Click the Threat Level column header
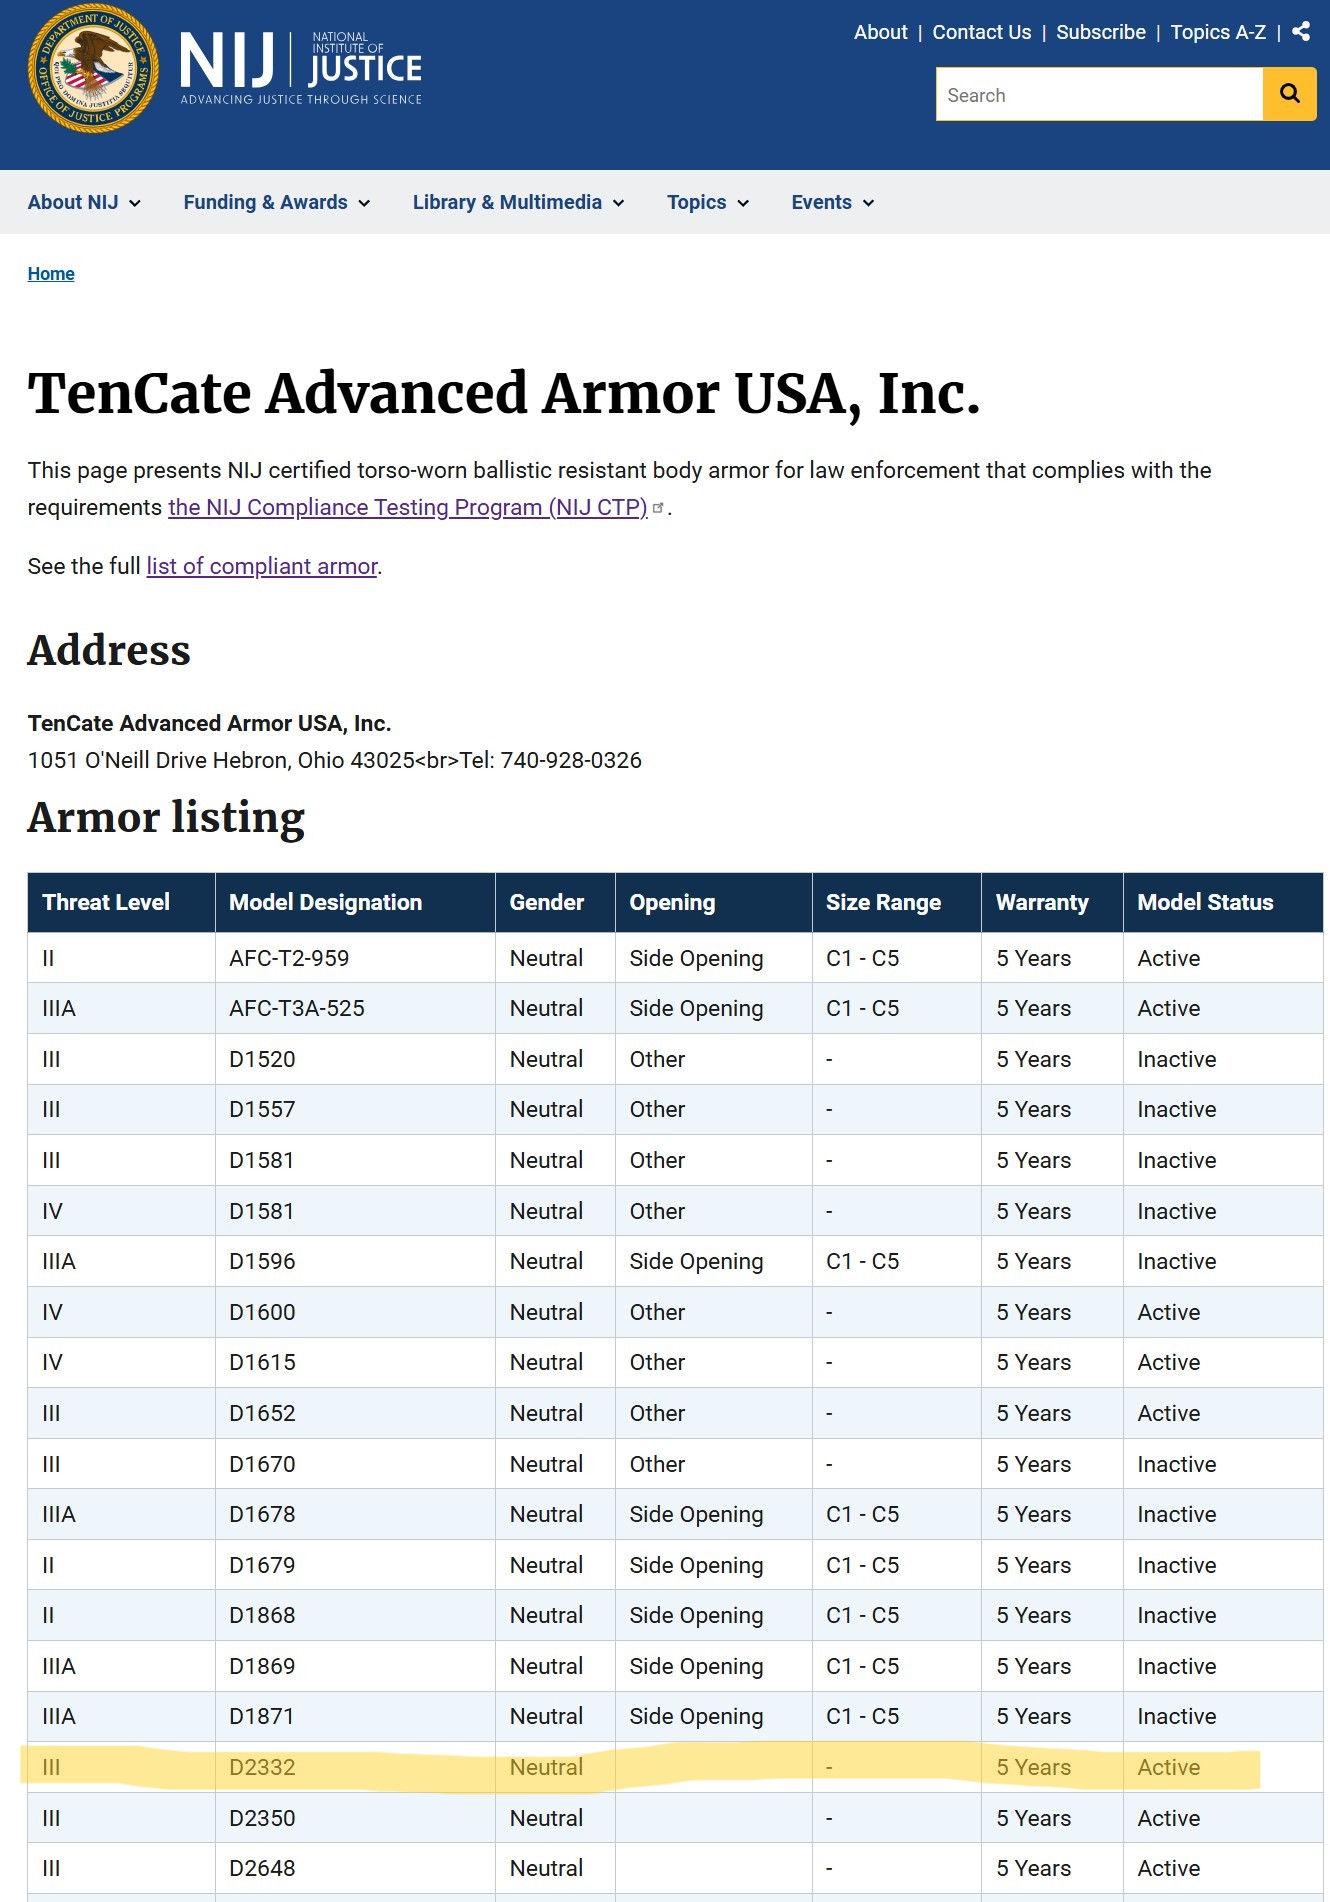 point(106,903)
